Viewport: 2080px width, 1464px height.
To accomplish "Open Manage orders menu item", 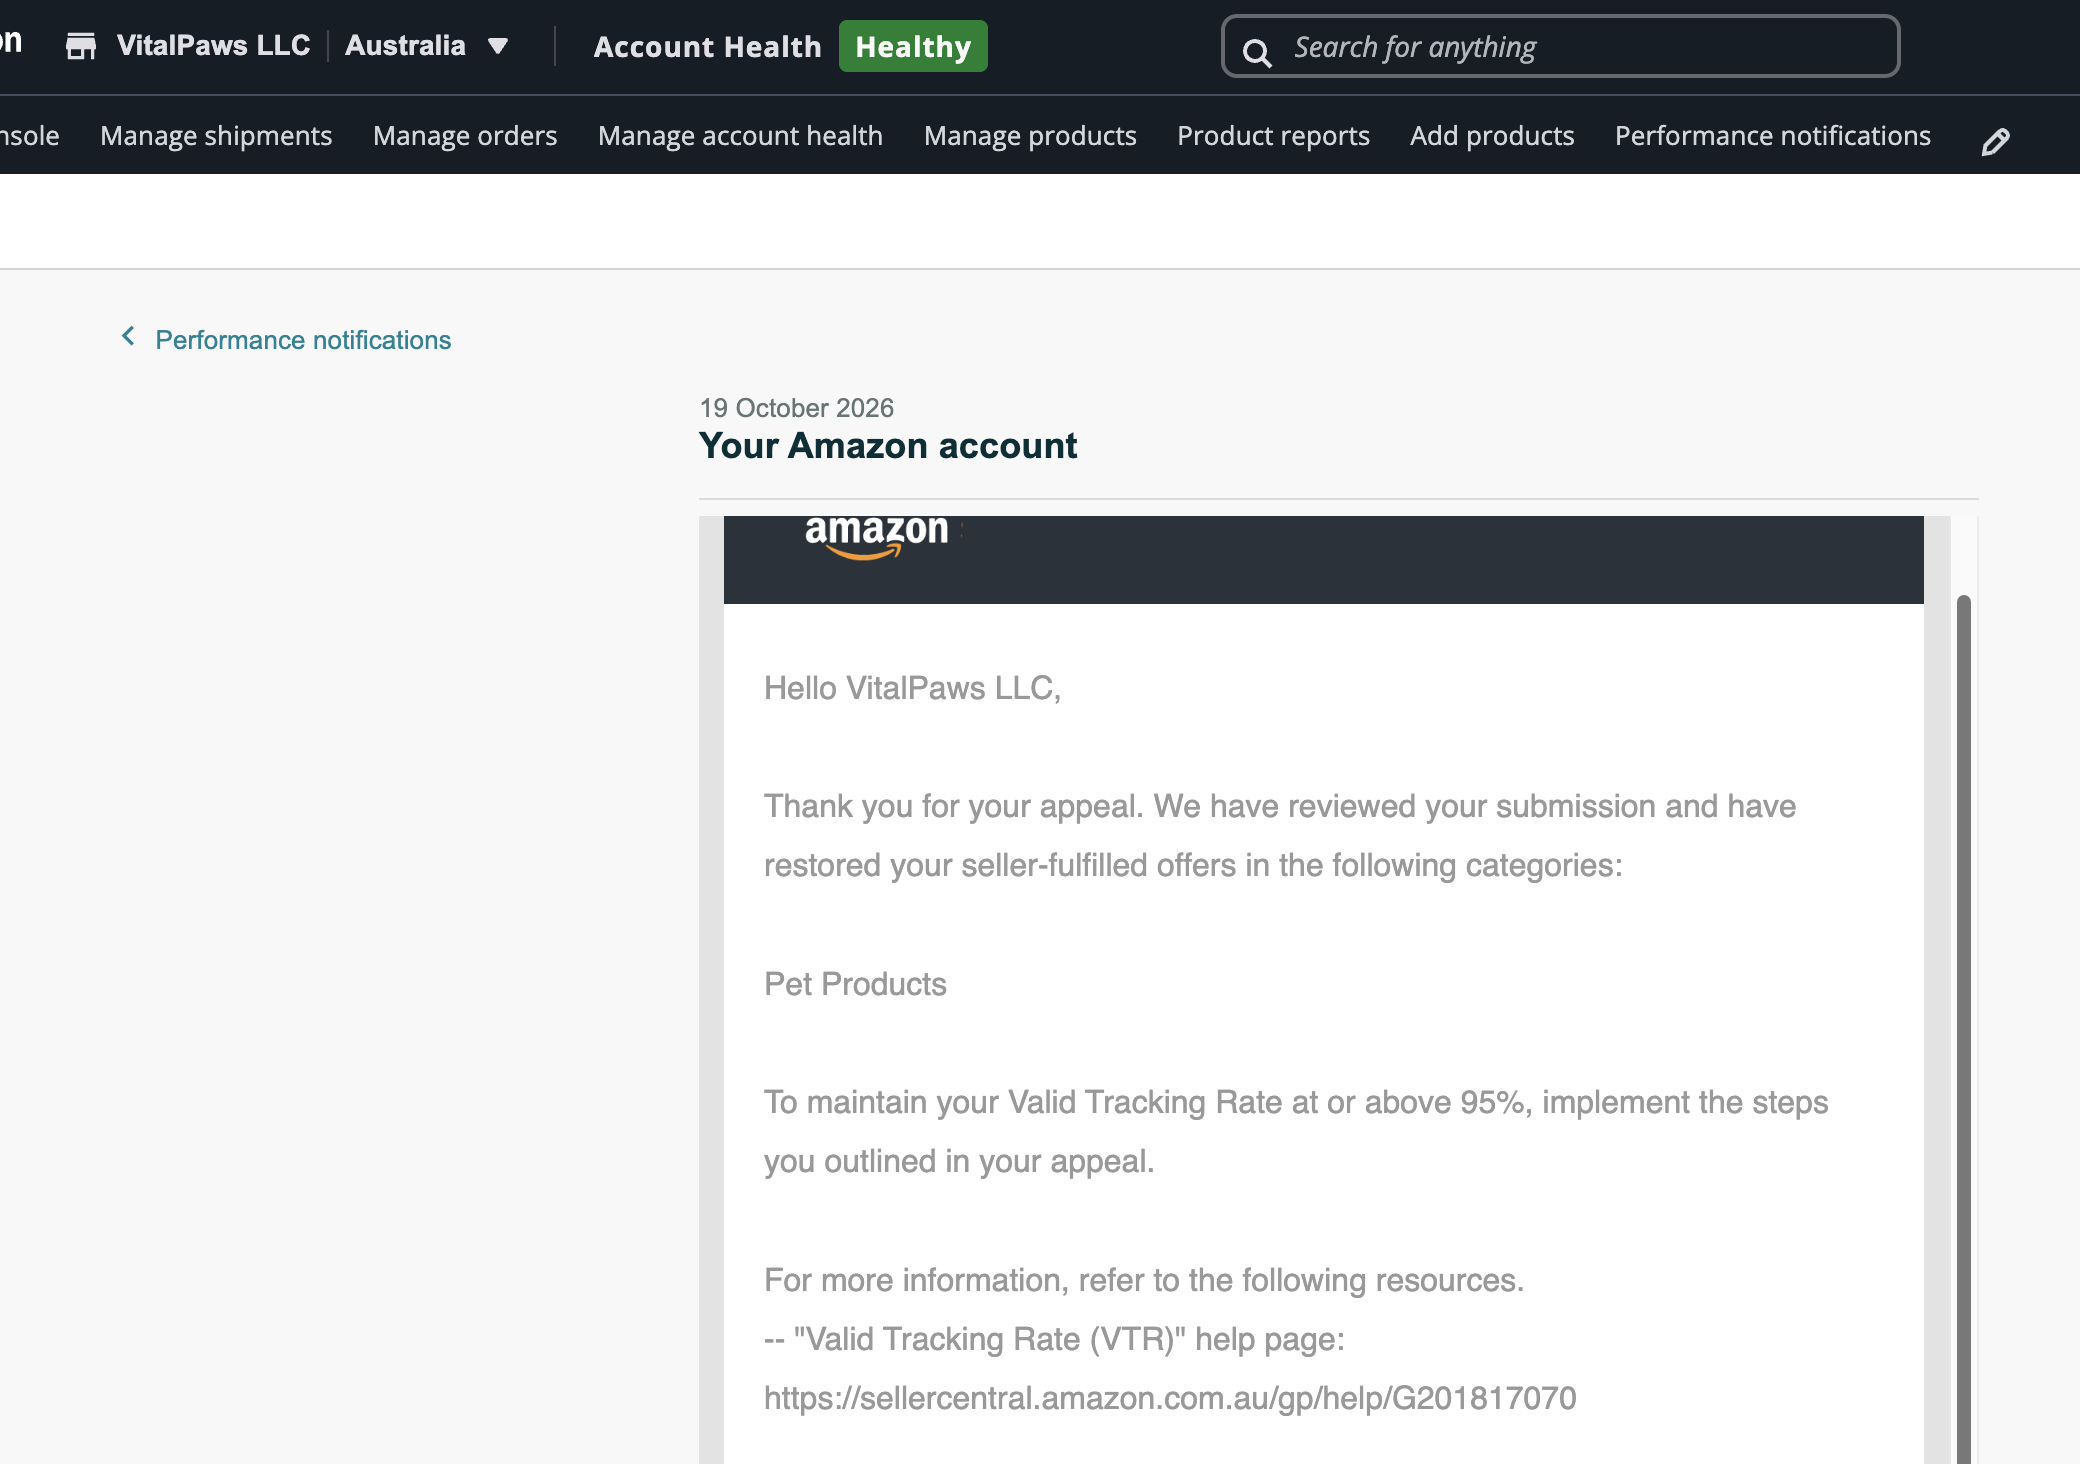I will pos(465,136).
